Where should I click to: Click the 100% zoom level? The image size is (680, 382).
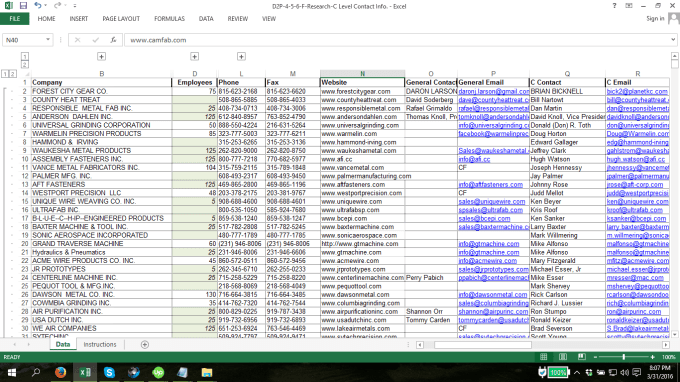pyautogui.click(x=668, y=357)
